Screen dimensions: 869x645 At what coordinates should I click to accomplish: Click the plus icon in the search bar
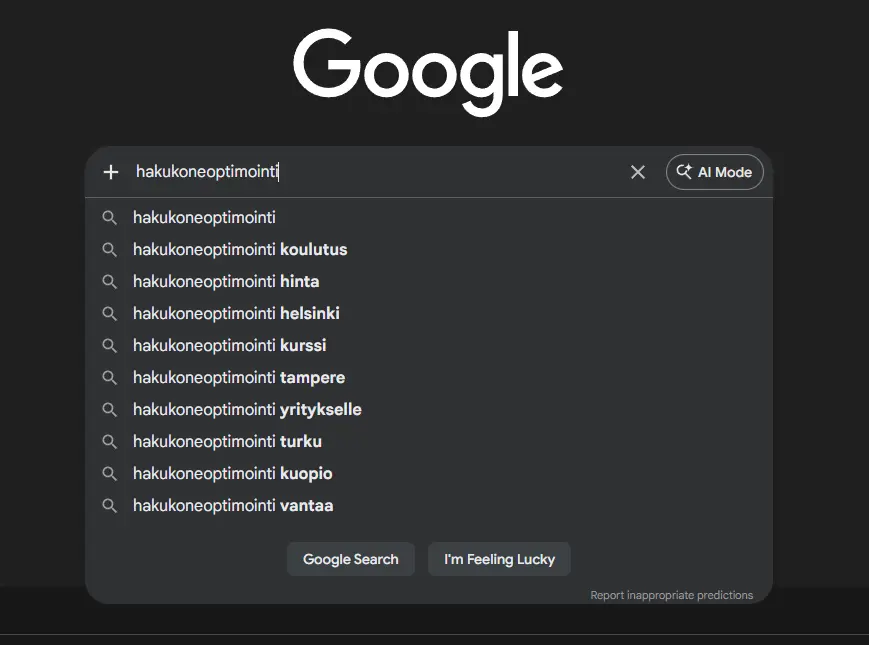coord(110,172)
